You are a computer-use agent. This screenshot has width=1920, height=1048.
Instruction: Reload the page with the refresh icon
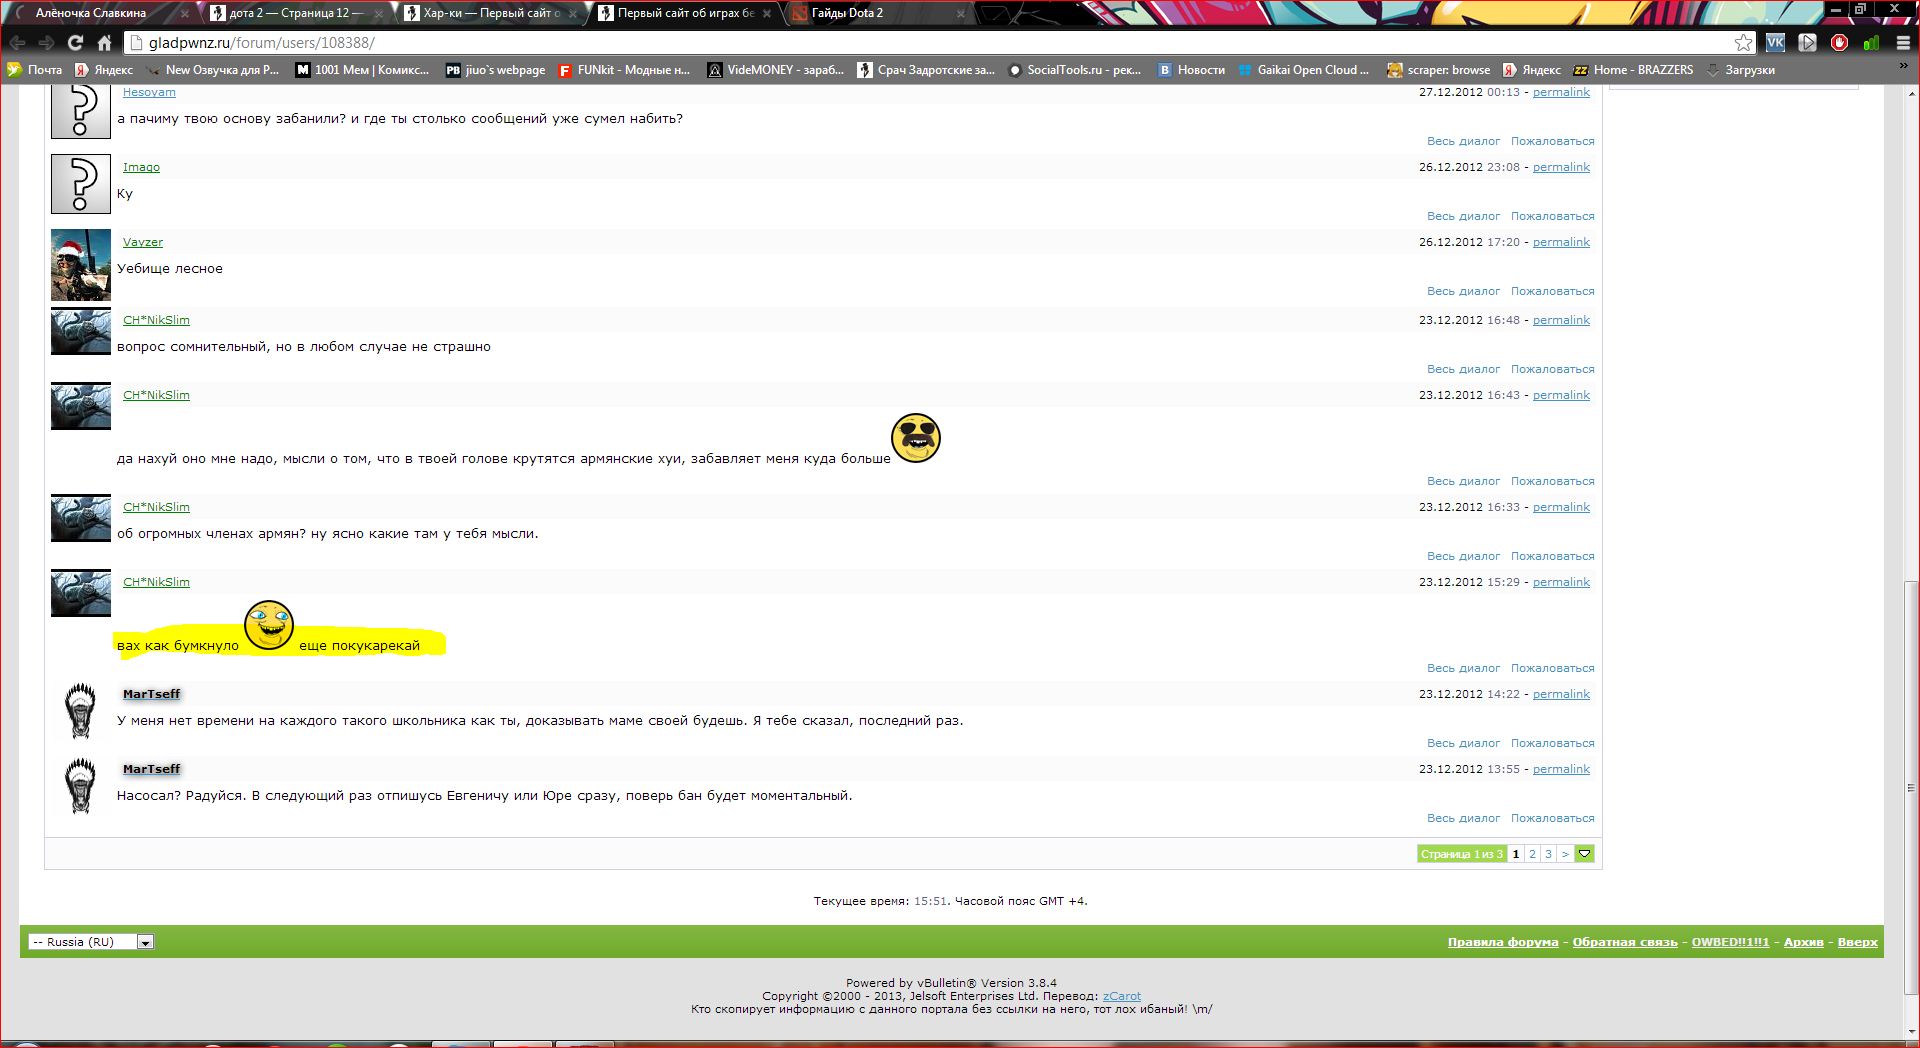point(75,43)
